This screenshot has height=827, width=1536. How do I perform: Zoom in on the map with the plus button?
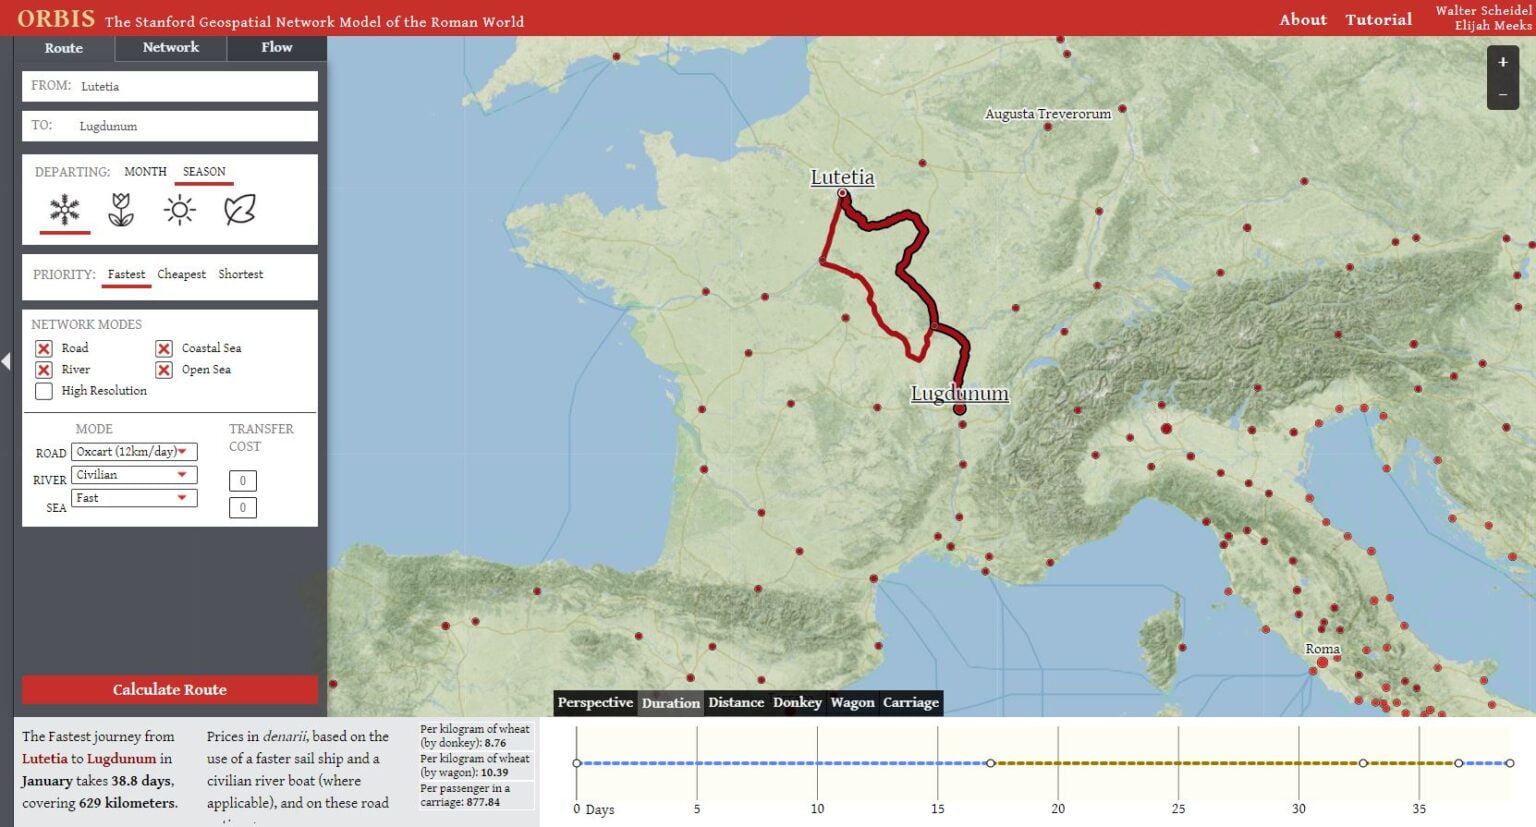1502,62
